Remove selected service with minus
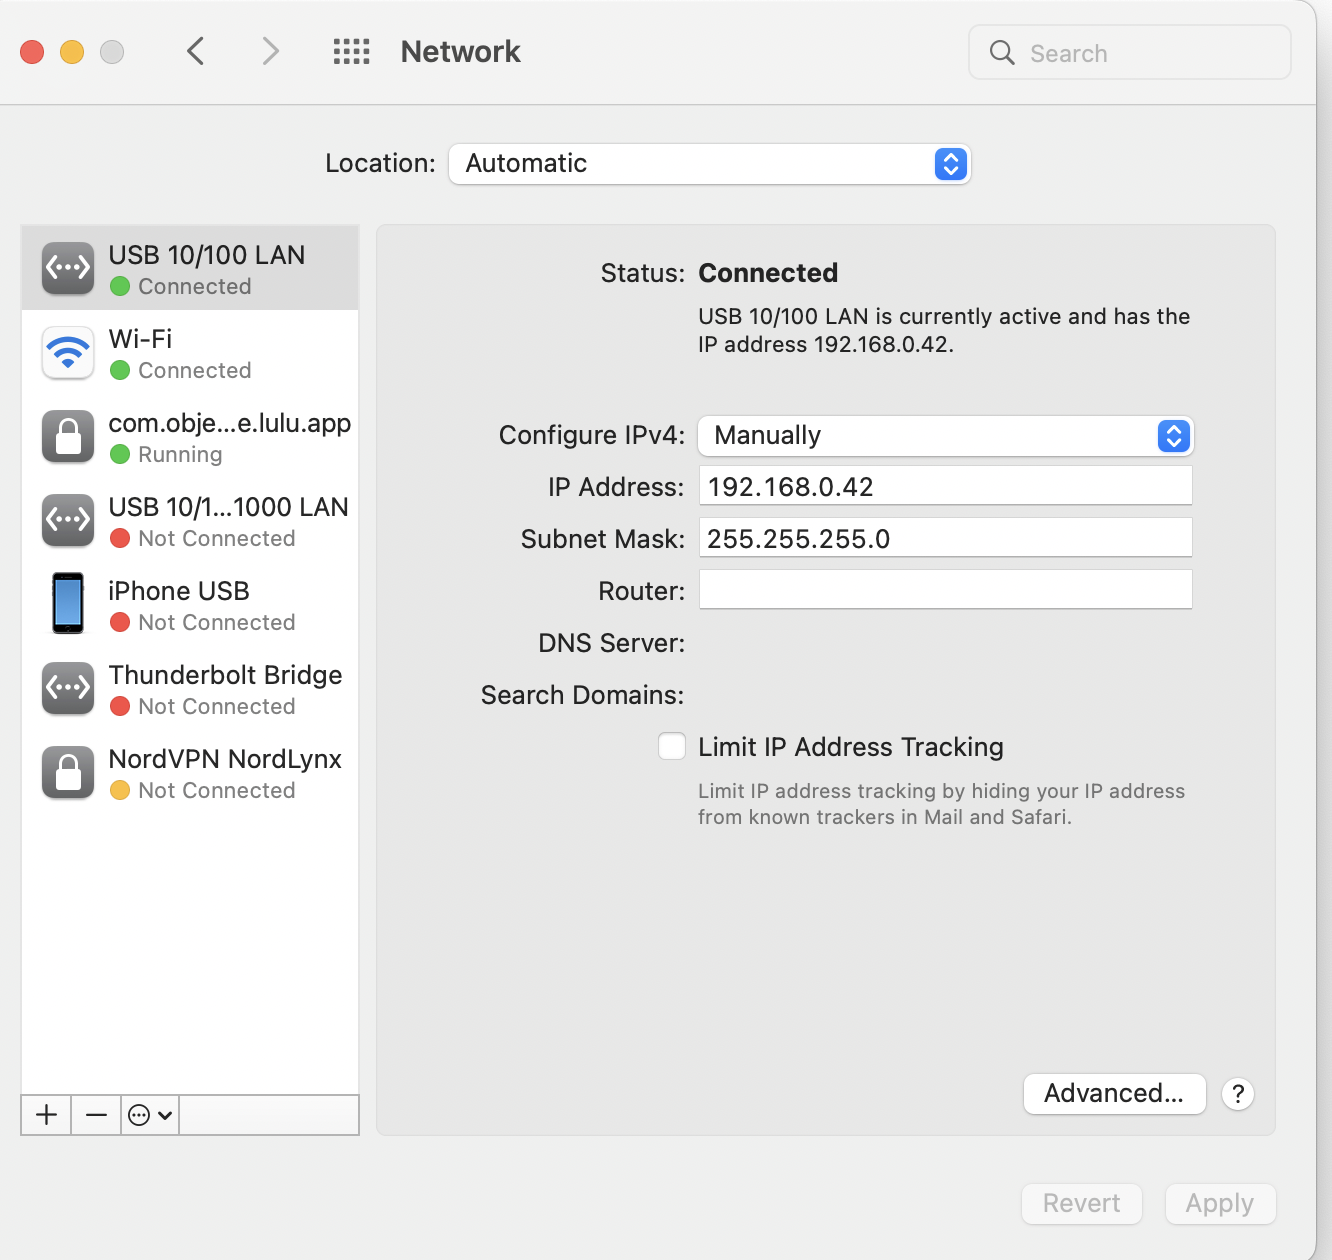The width and height of the screenshot is (1332, 1260). pos(96,1115)
